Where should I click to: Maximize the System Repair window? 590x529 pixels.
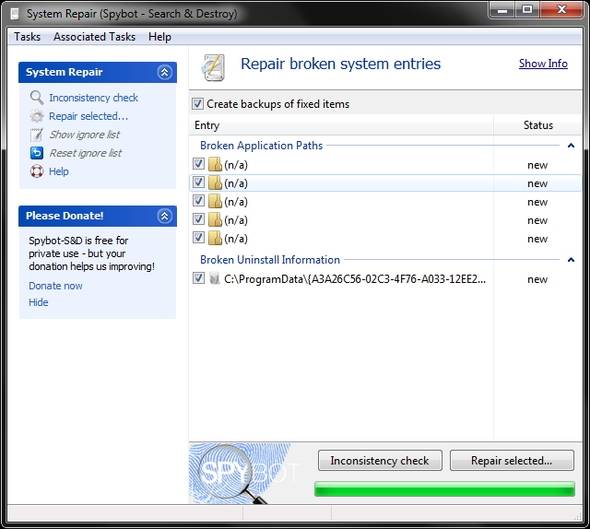point(527,10)
